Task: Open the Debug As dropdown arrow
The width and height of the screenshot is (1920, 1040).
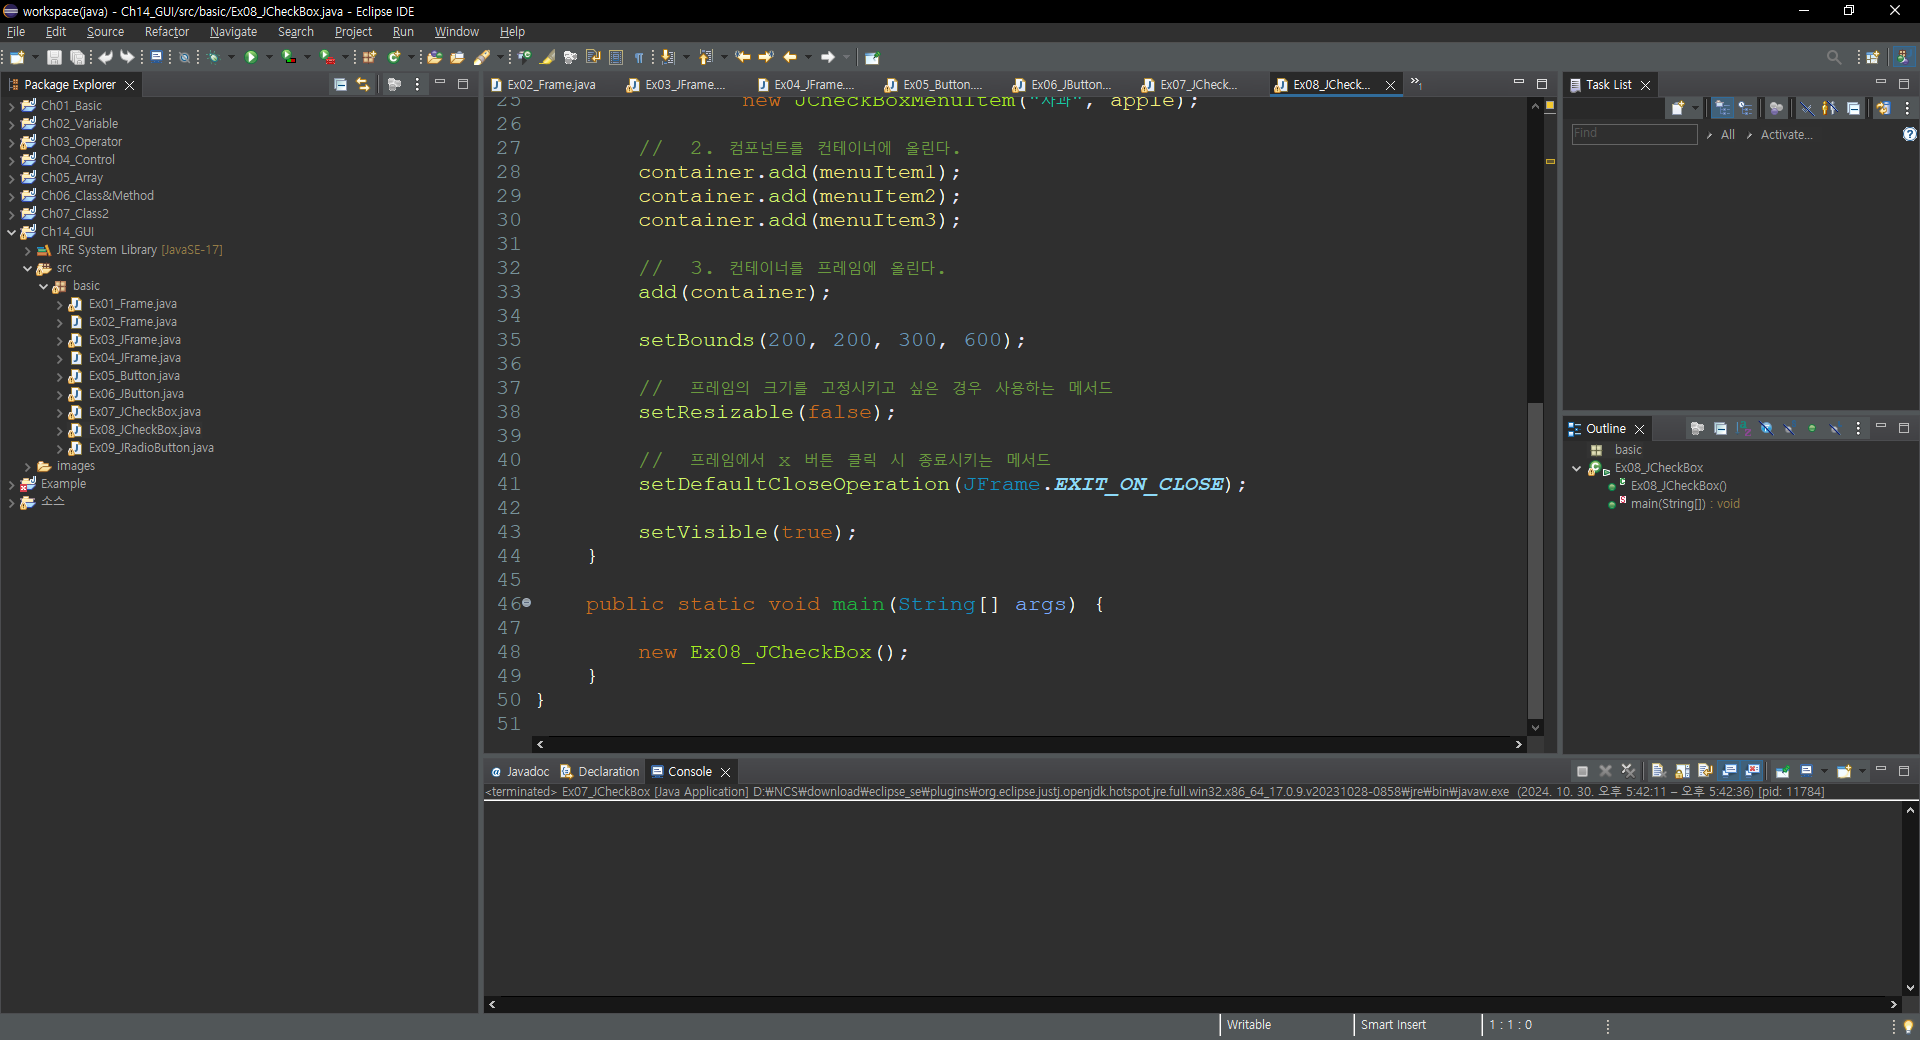Action: tap(231, 57)
